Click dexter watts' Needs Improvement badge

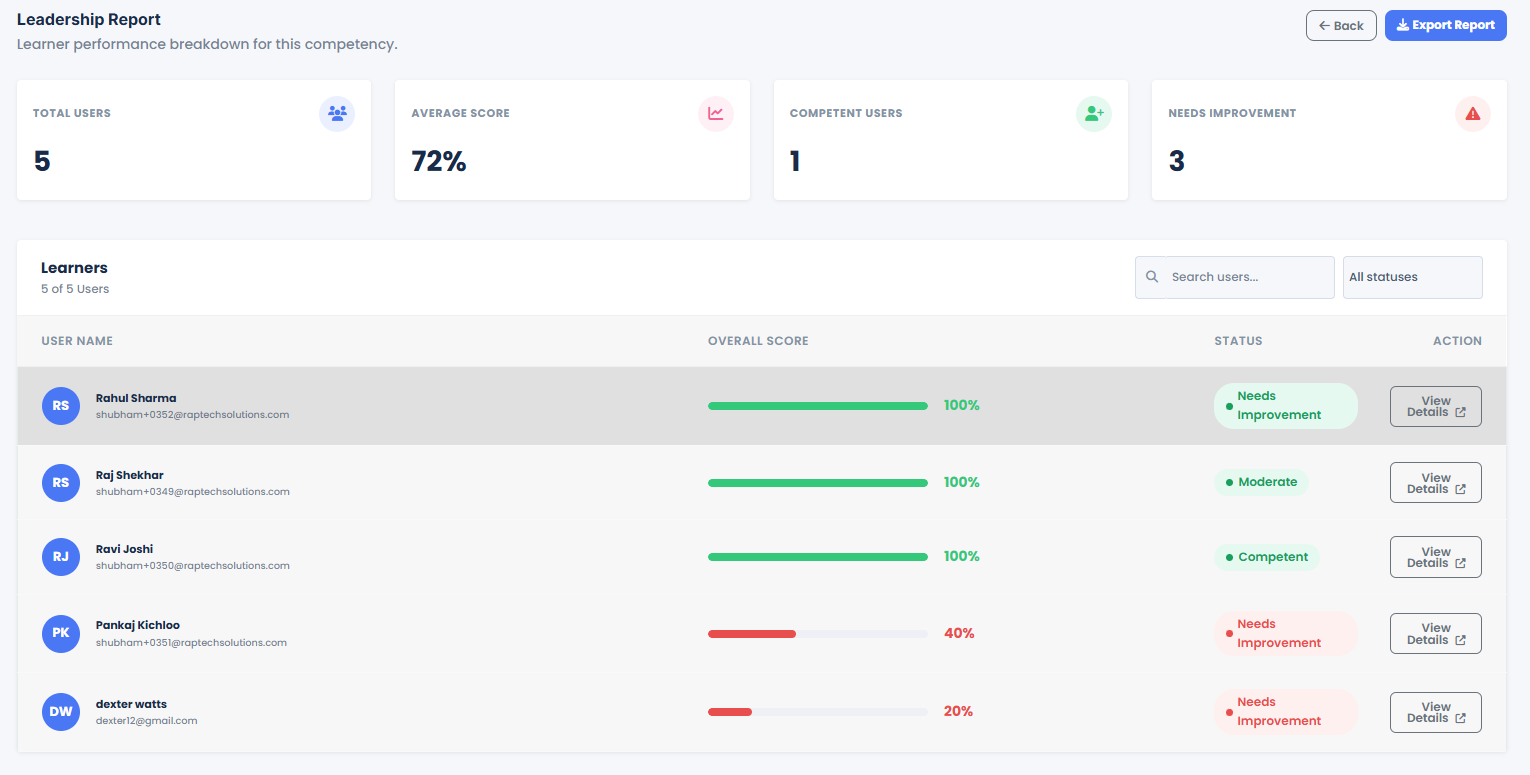[x=1286, y=712]
